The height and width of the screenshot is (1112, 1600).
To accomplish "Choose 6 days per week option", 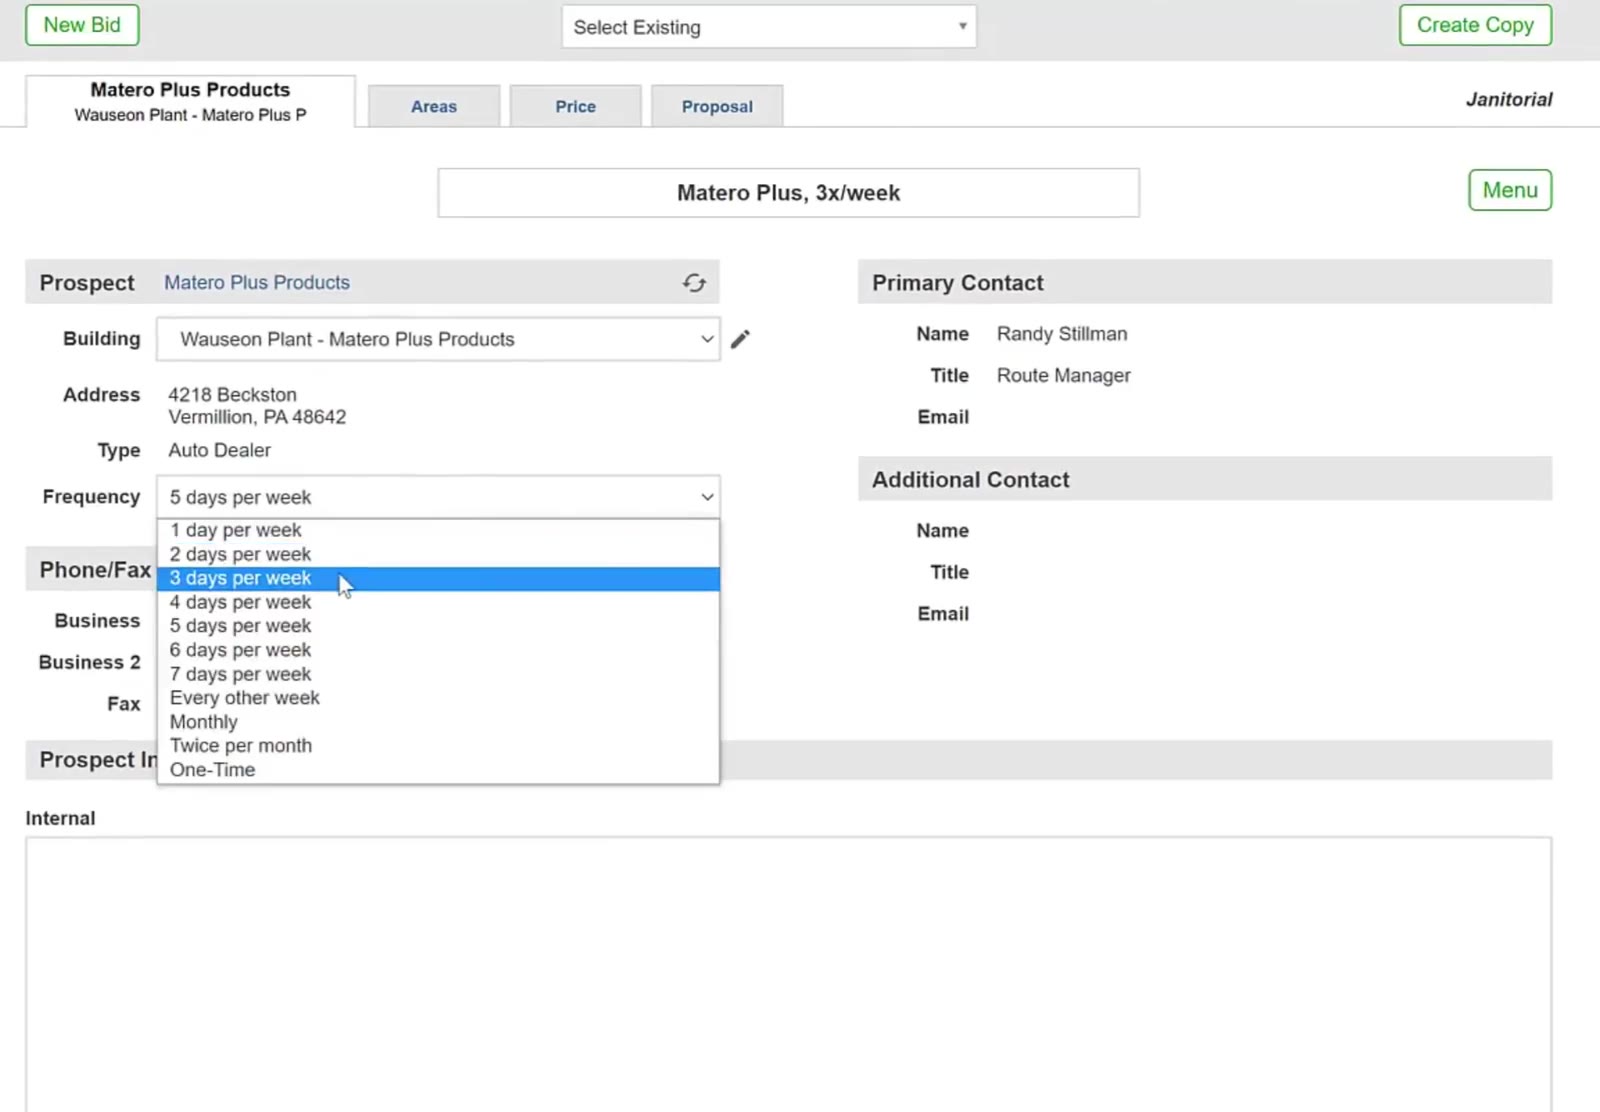I will pos(438,650).
